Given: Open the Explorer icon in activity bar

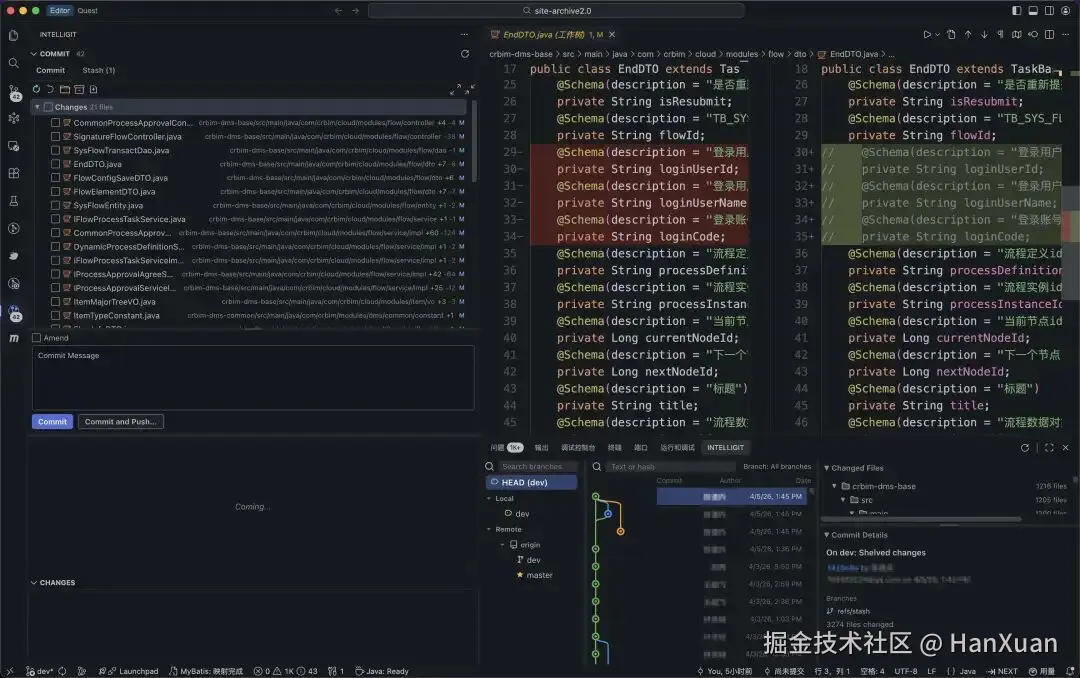Looking at the screenshot, I should tap(14, 36).
